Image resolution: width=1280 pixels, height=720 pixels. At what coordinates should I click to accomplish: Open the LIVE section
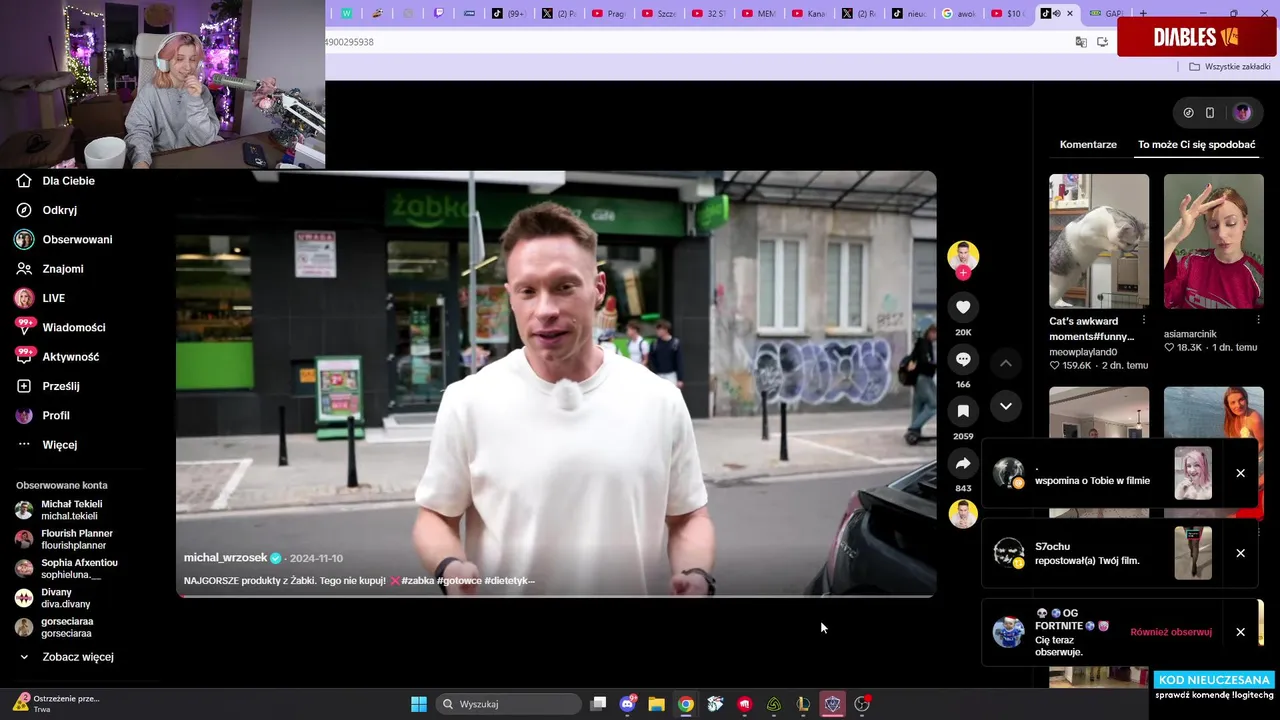point(41,298)
